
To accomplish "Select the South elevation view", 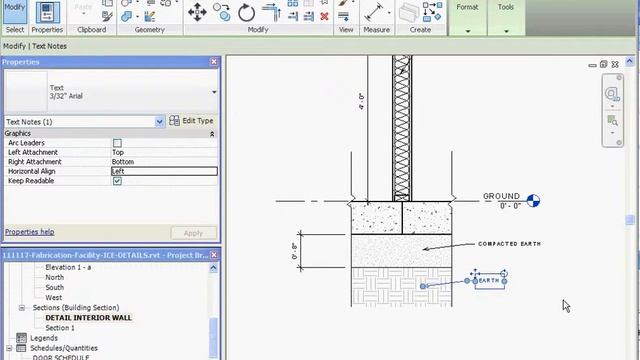I will coord(55,287).
